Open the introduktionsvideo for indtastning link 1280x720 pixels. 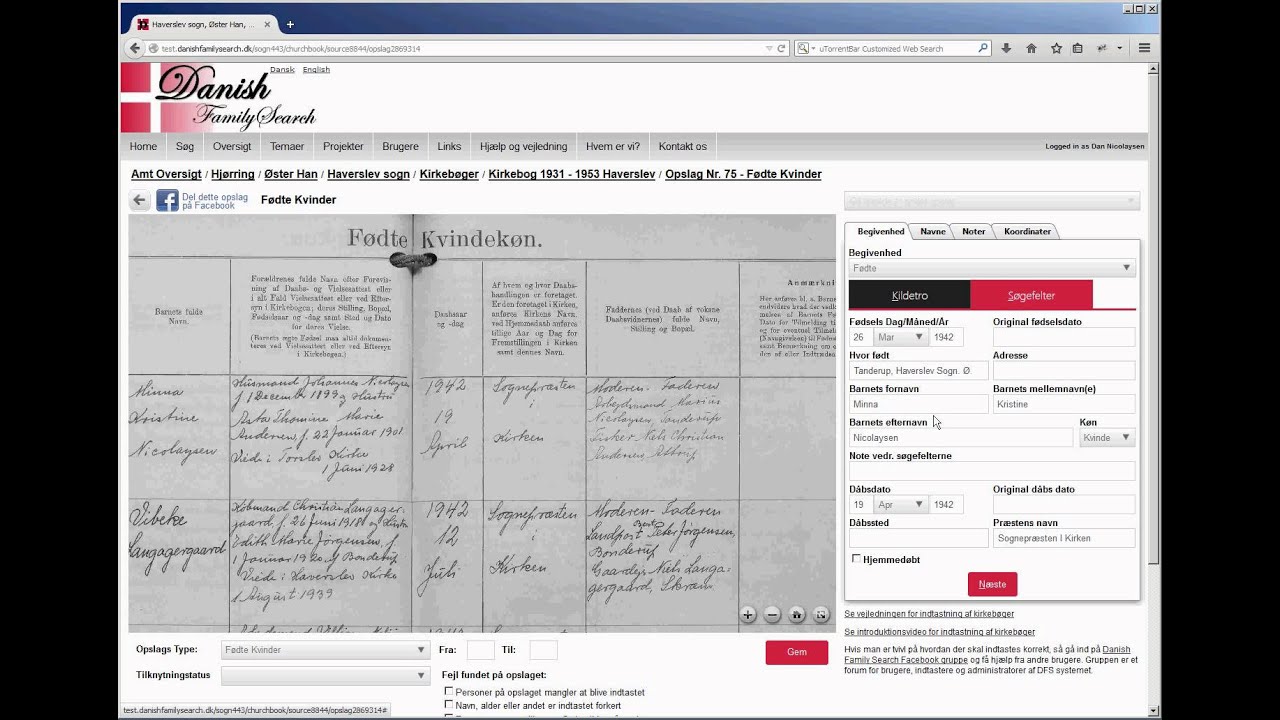(939, 632)
